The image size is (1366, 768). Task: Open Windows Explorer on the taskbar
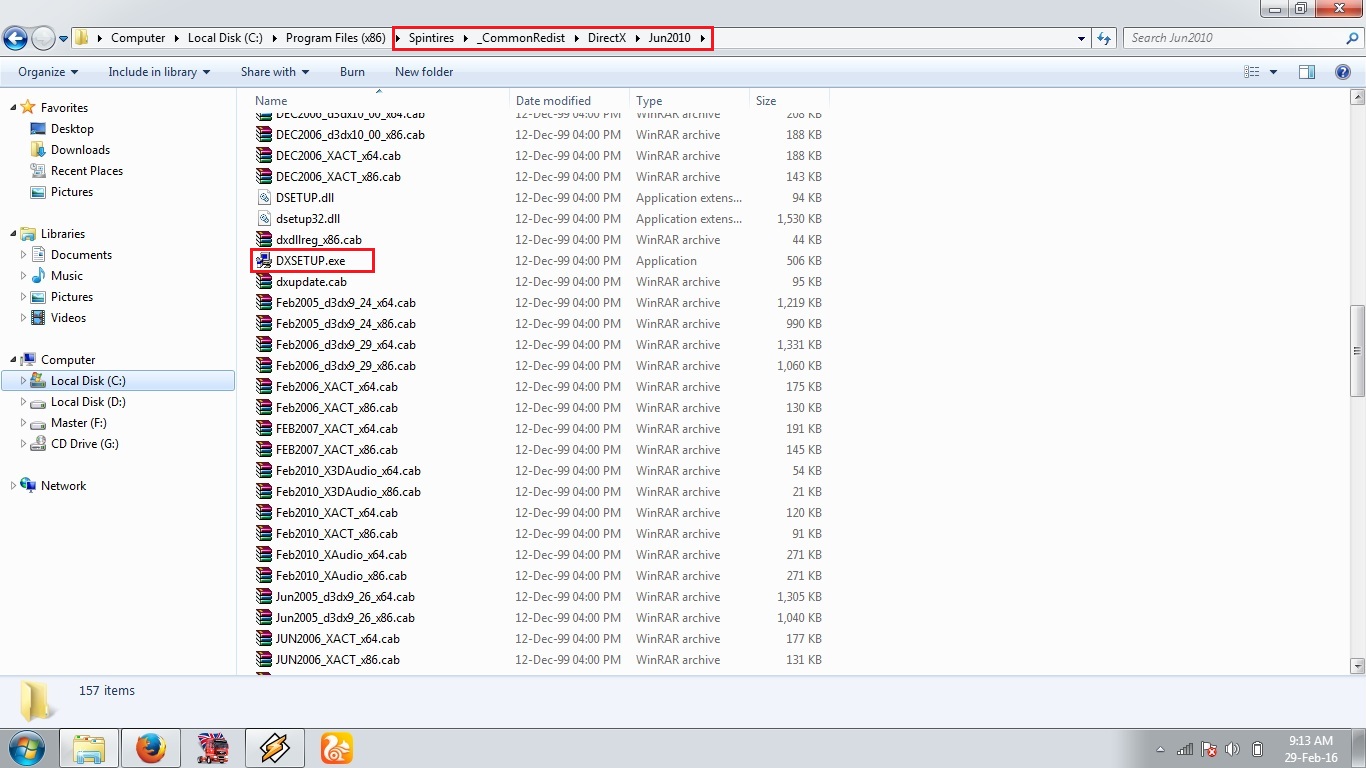coord(88,748)
